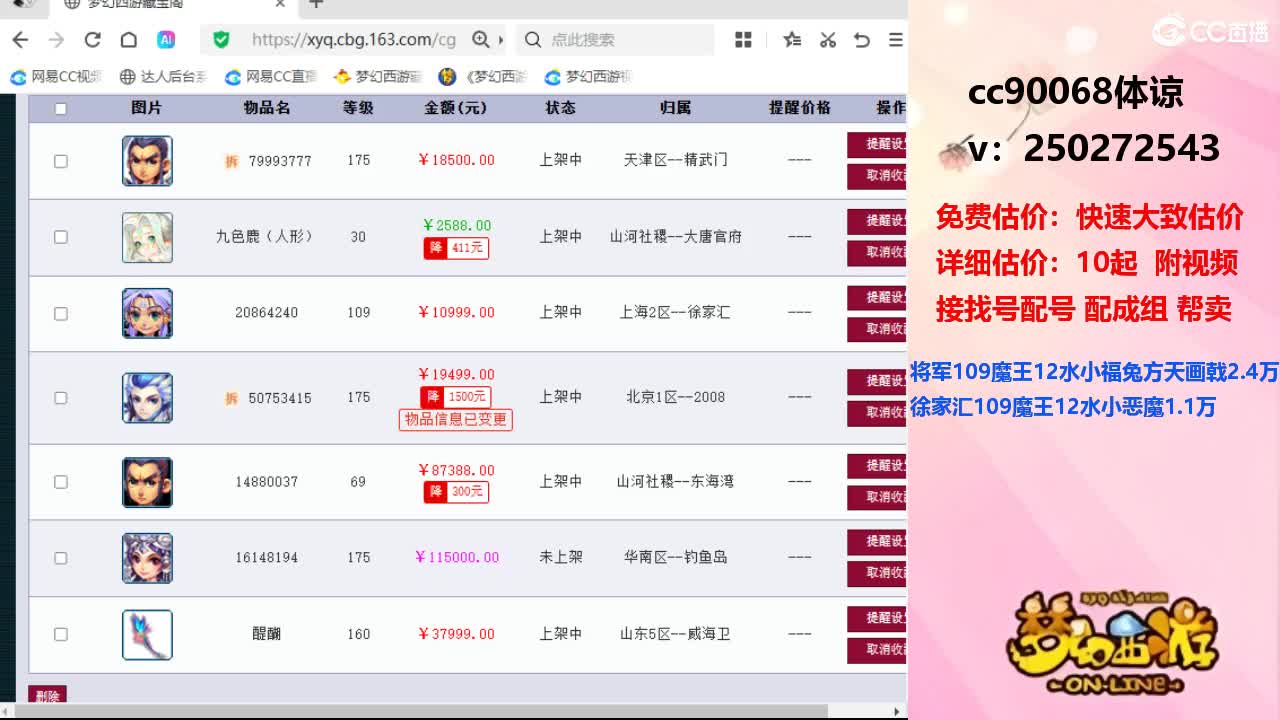Open the apps grid icon

[743, 40]
